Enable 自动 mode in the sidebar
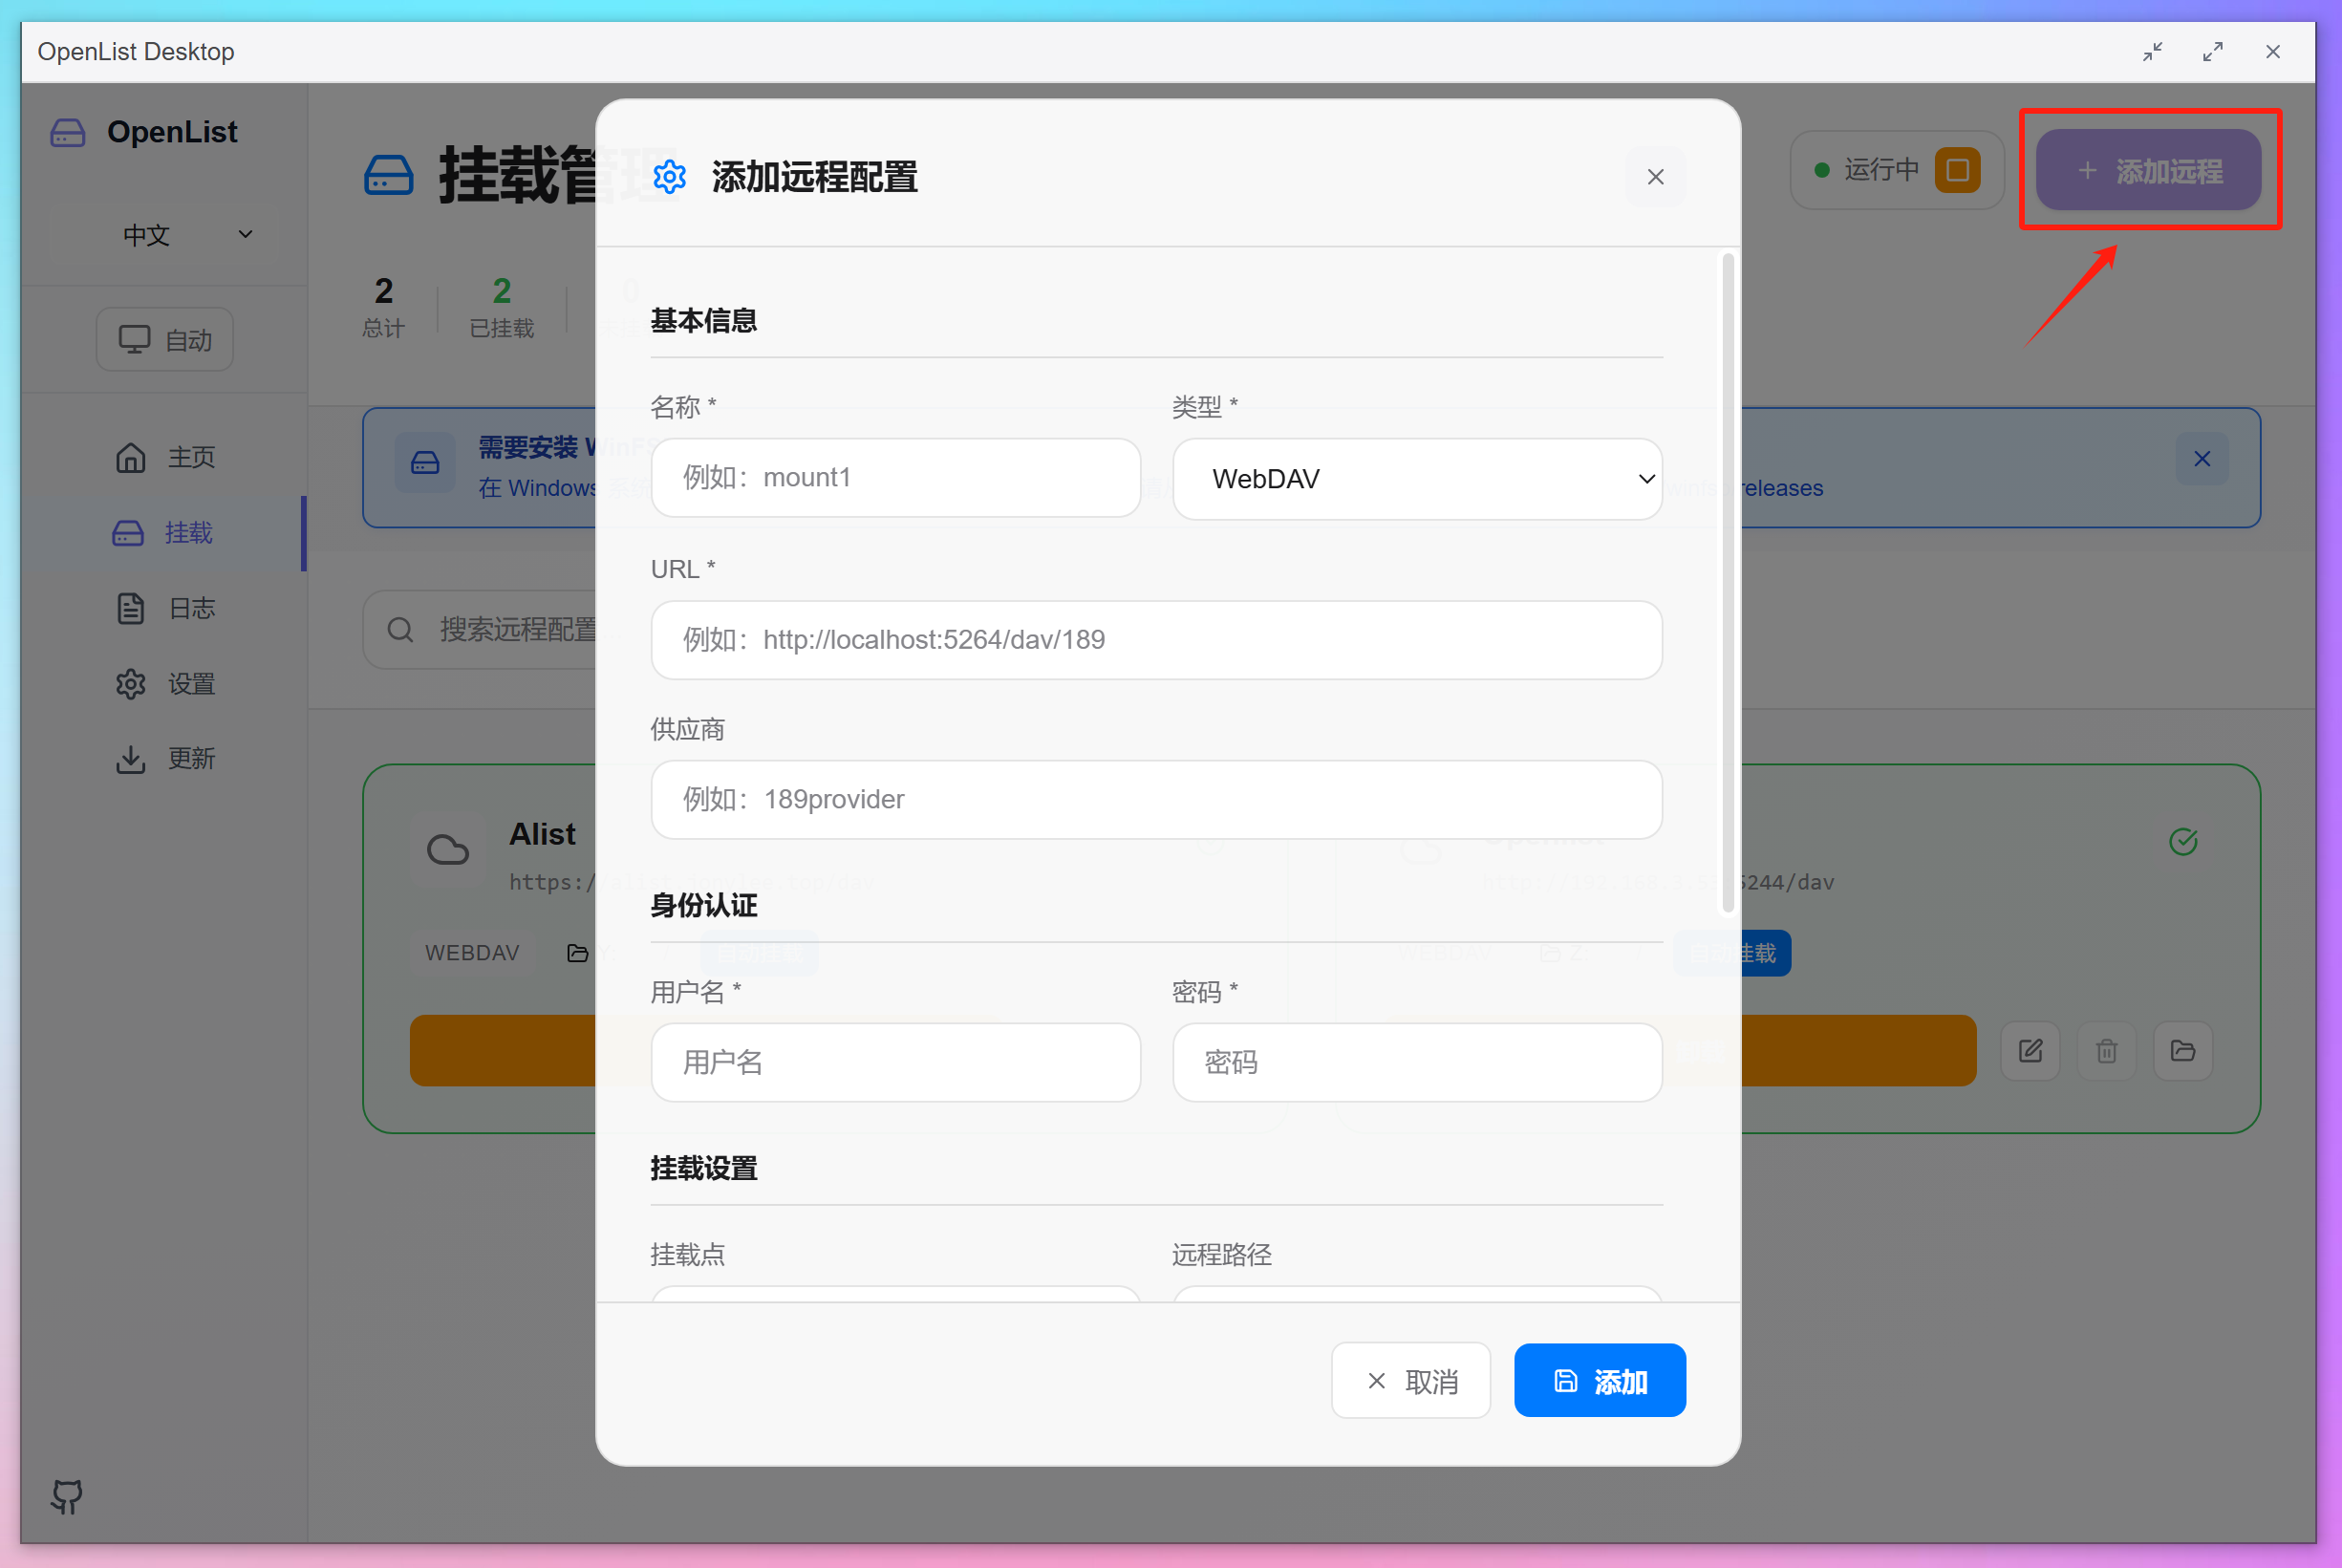The image size is (2342, 1568). coord(164,339)
